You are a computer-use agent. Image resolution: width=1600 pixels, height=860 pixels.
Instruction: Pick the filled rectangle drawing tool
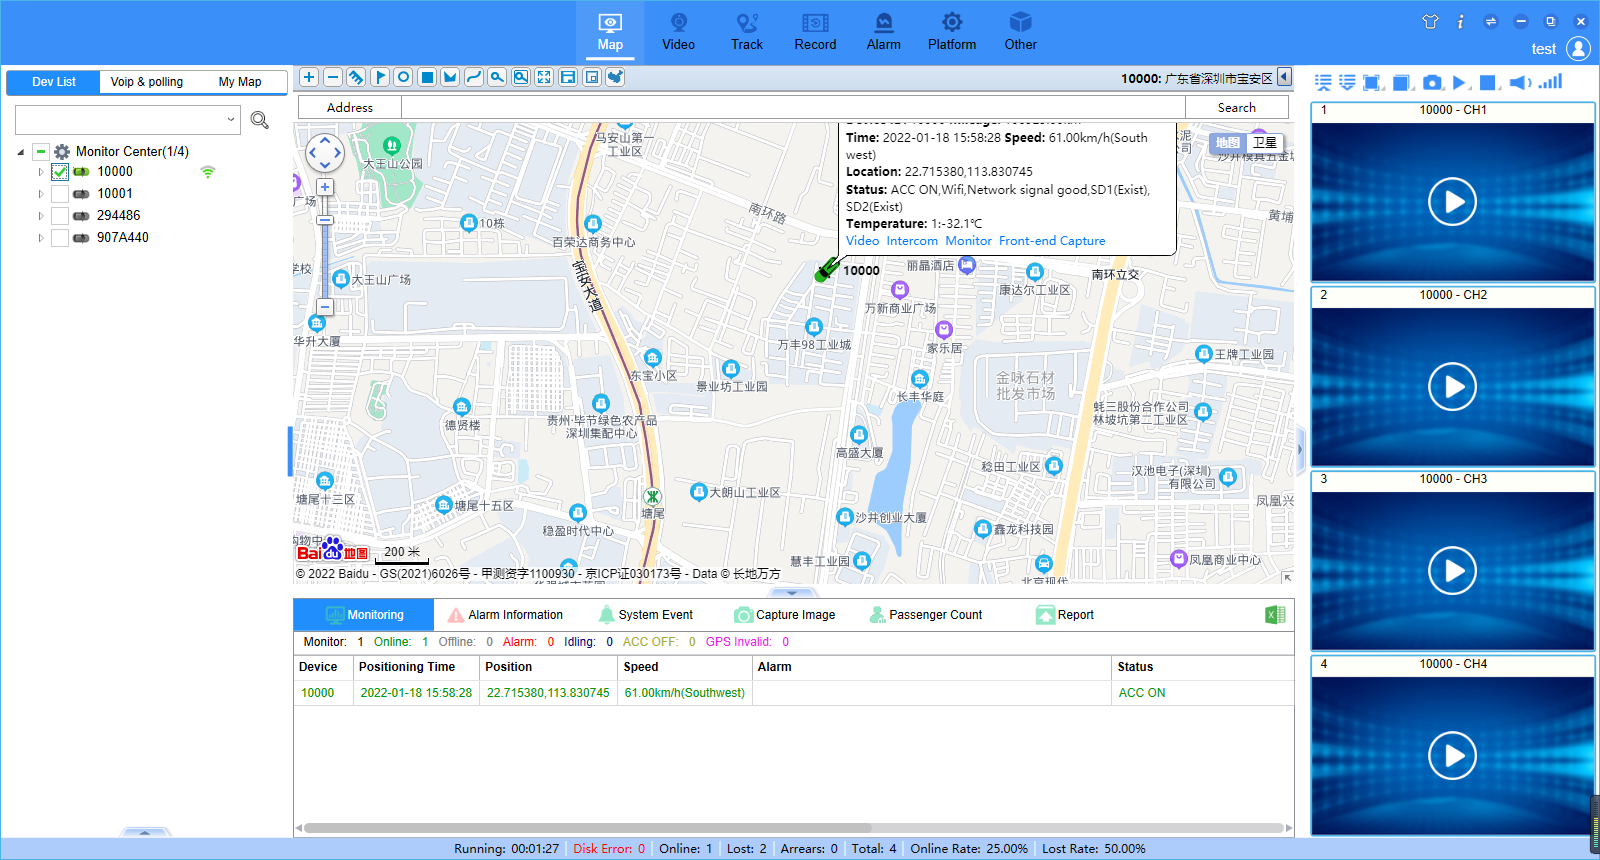point(427,77)
